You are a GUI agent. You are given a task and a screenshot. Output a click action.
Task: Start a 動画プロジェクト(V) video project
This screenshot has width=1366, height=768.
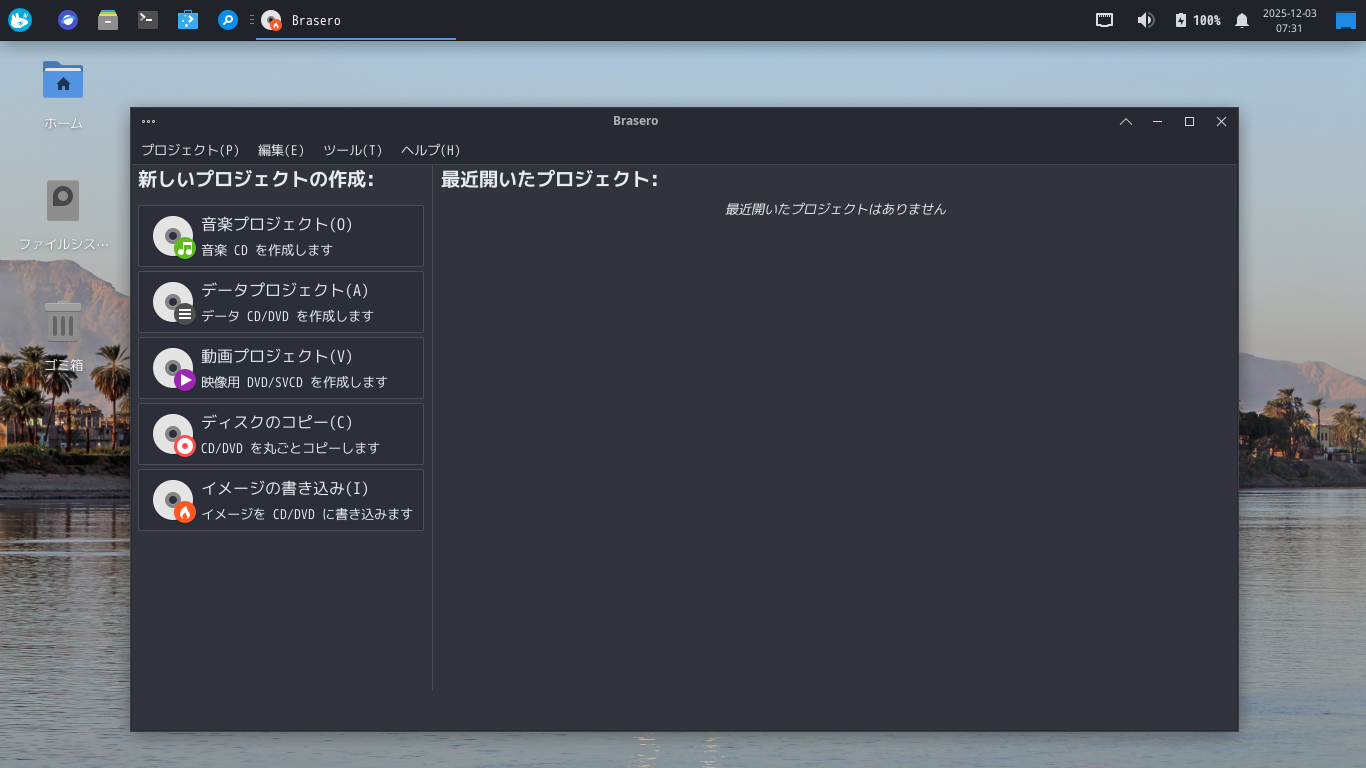[x=281, y=368]
